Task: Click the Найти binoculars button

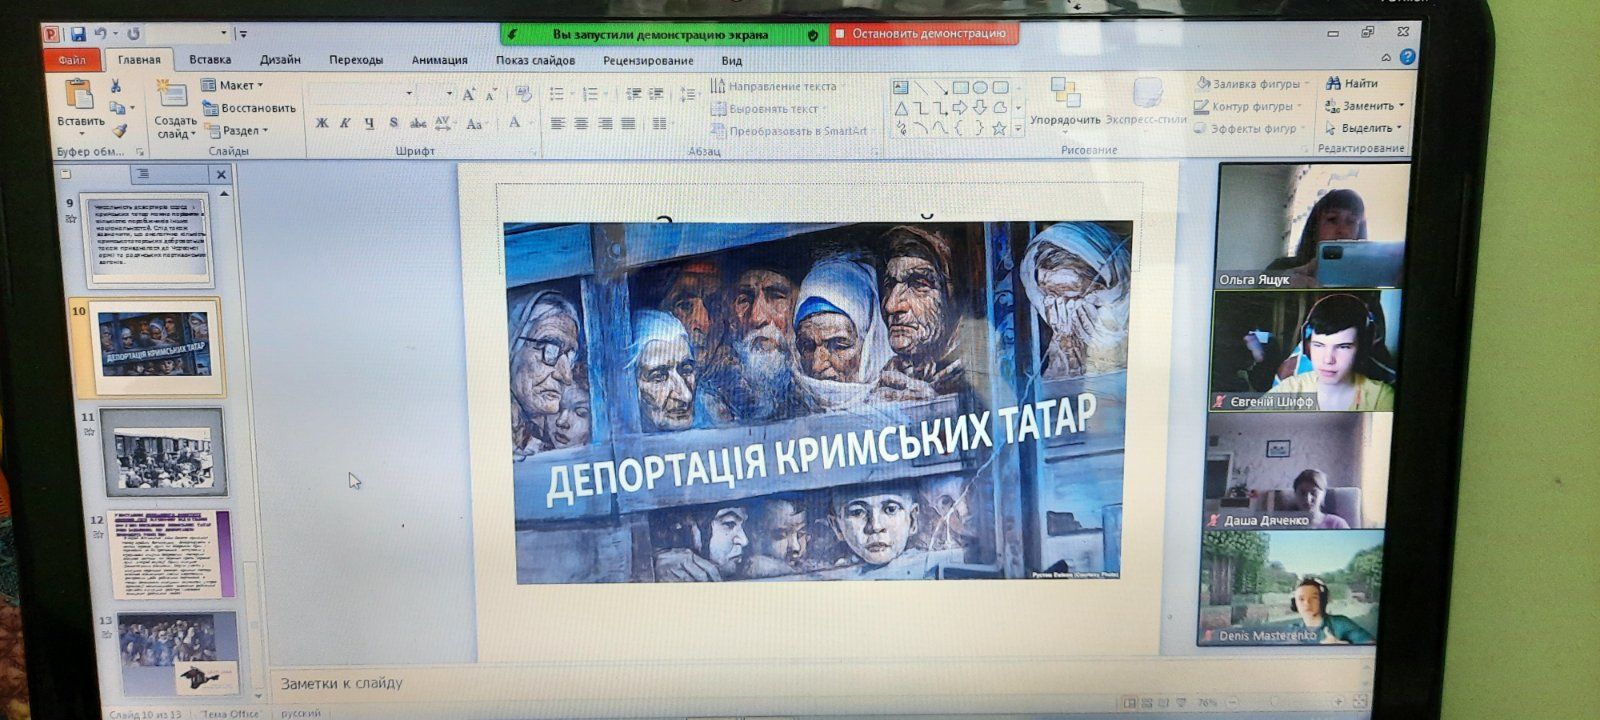Action: tap(1352, 83)
